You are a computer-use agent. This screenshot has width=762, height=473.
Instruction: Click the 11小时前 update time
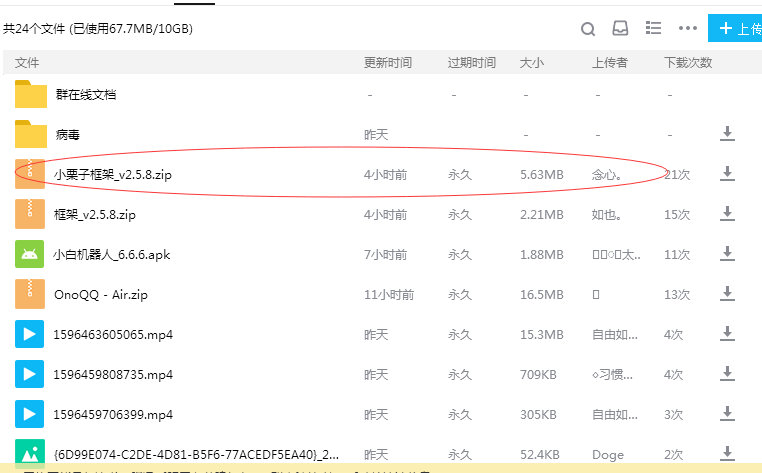click(389, 295)
